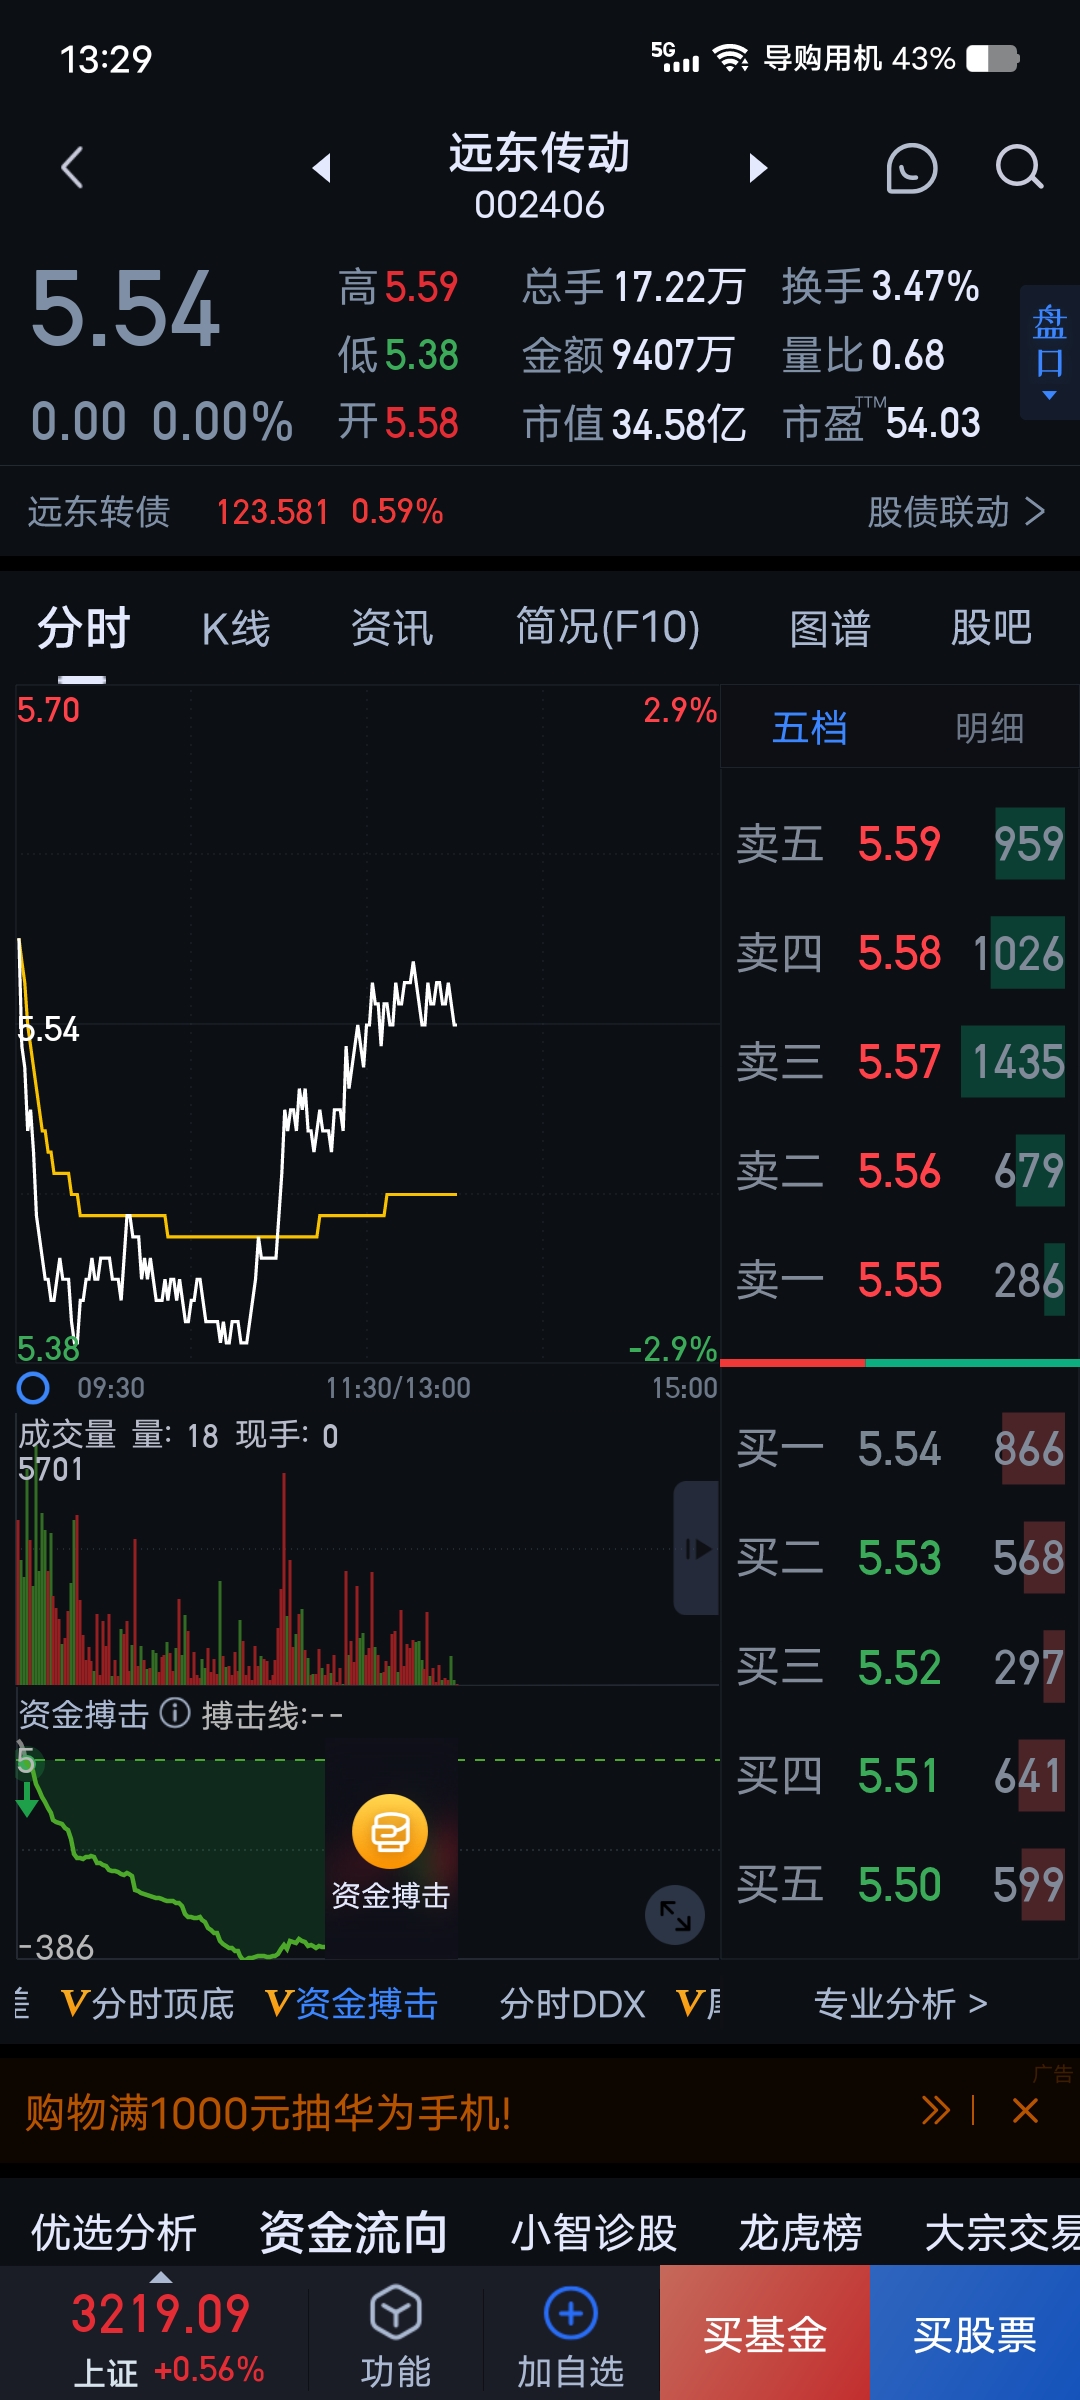Open the 股债联动 link
Image resolution: width=1080 pixels, height=2400 pixels.
tap(955, 512)
